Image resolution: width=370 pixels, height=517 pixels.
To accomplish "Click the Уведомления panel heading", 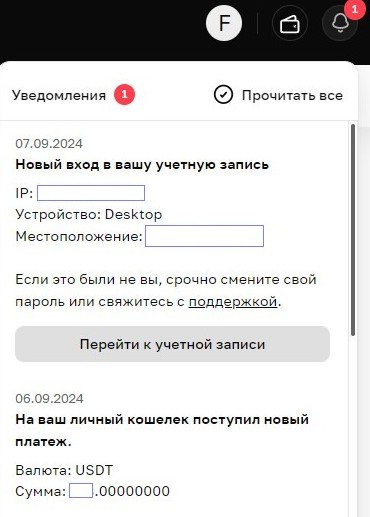I will (x=59, y=95).
